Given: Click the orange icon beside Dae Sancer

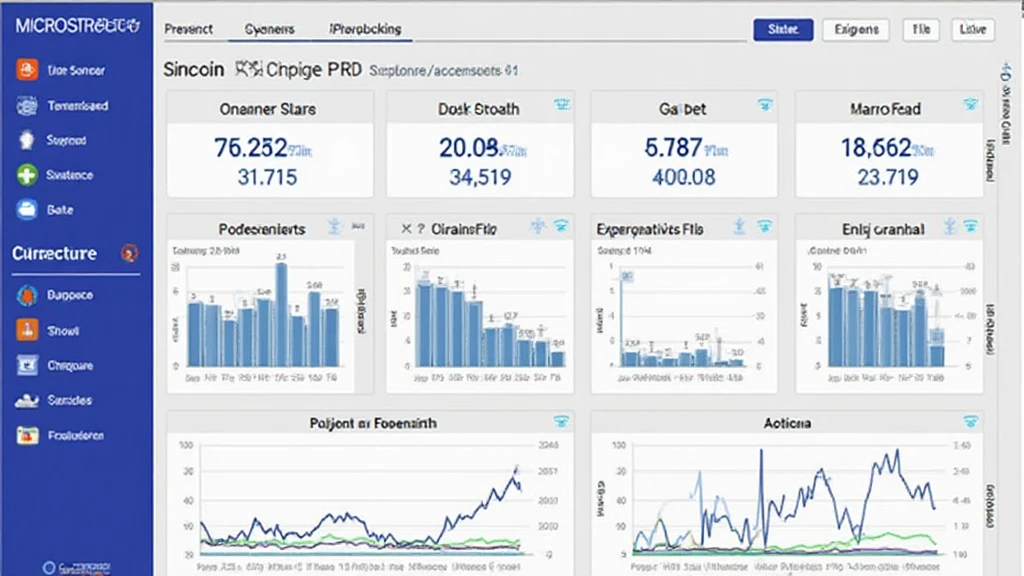Looking at the screenshot, I should pos(26,71).
